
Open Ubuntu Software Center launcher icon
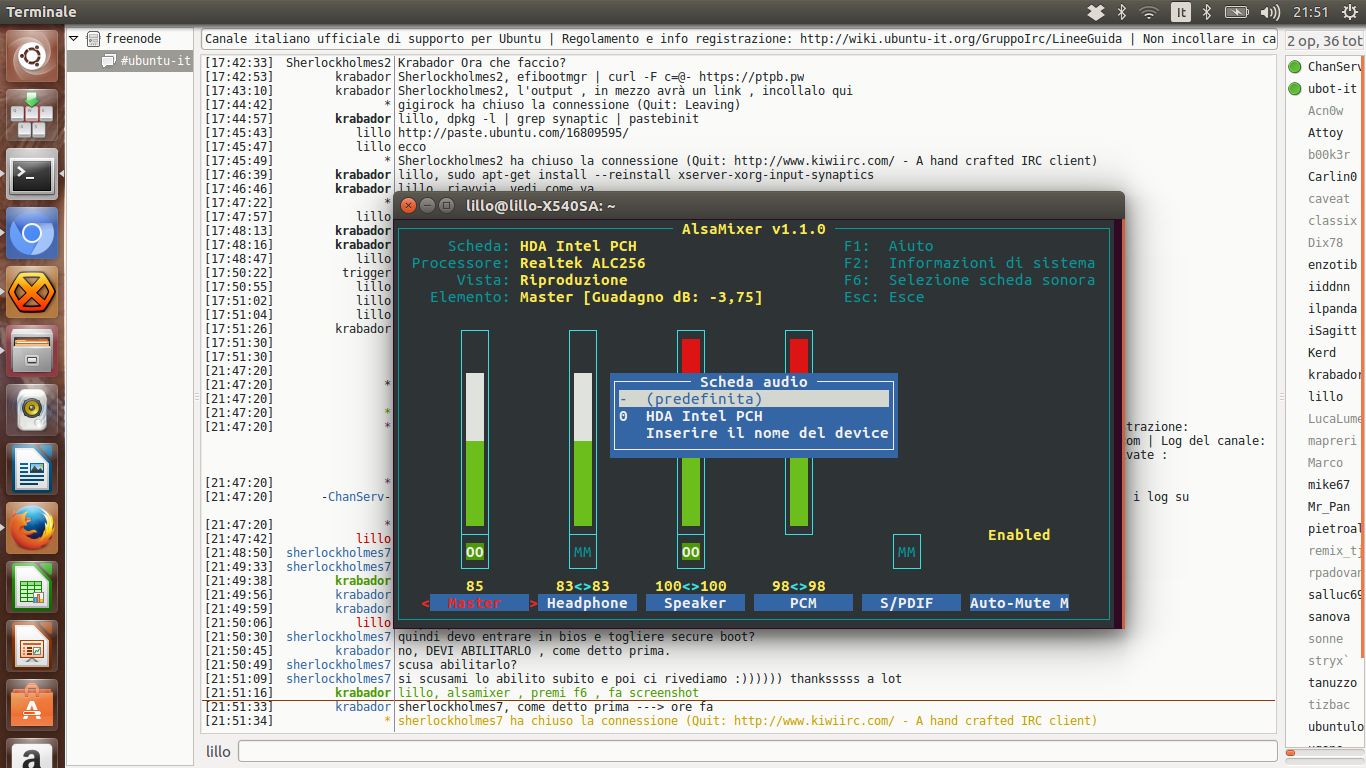tap(32, 705)
